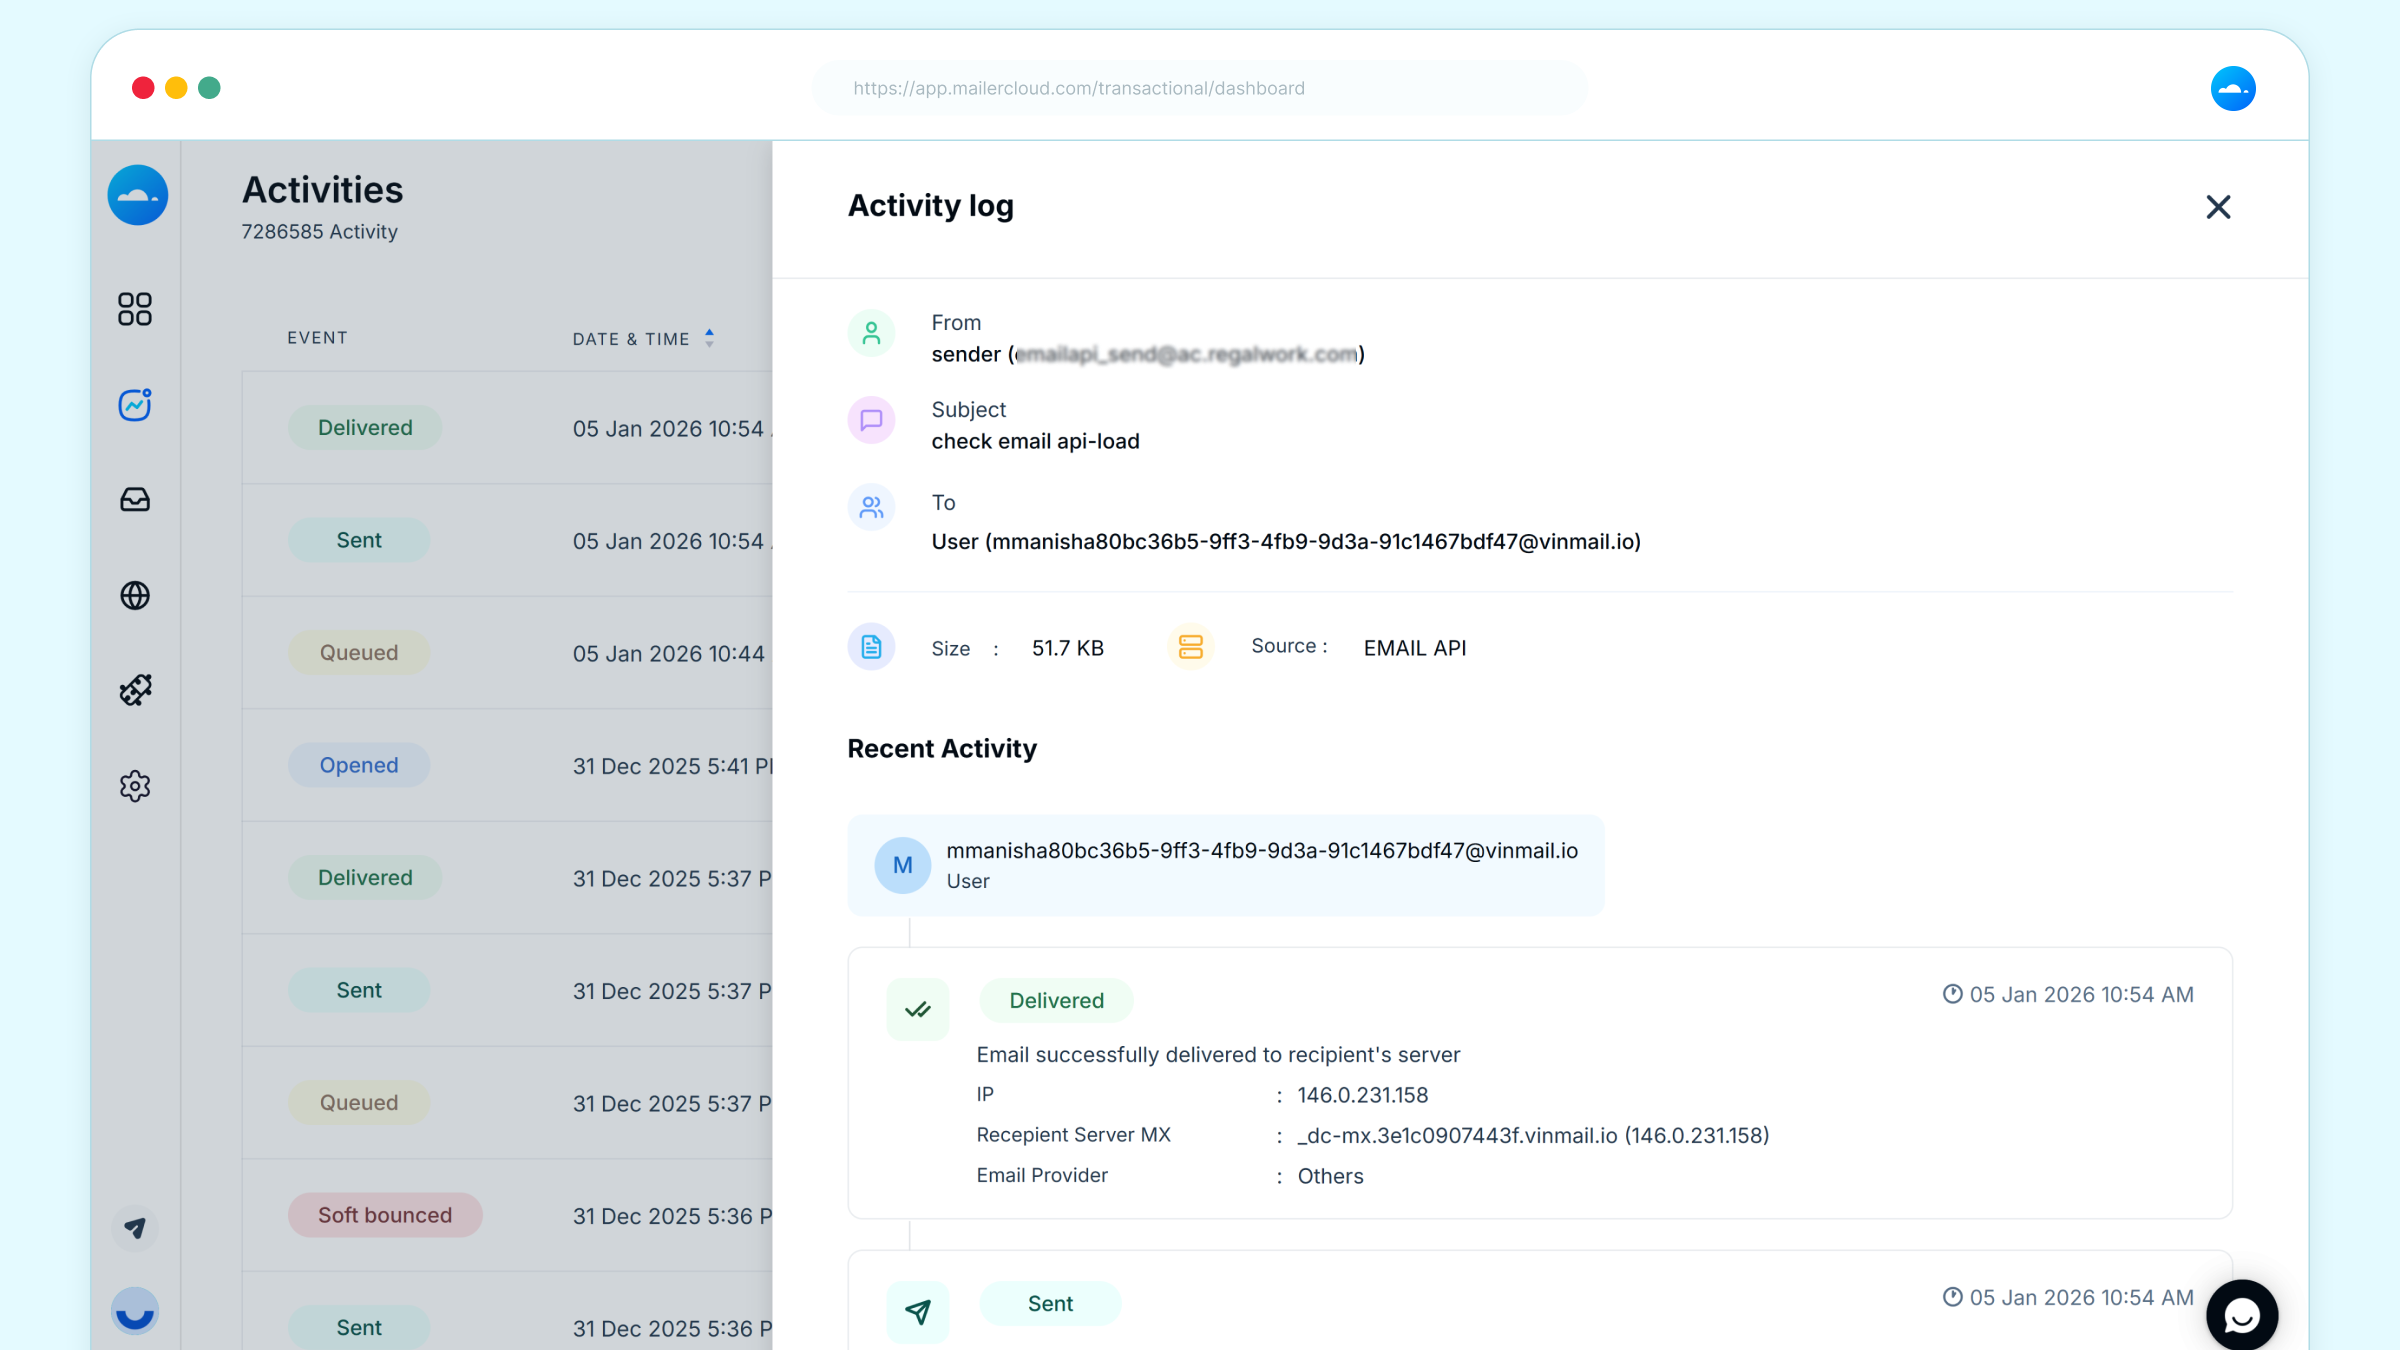This screenshot has height=1350, width=2400.
Task: Click recipient card with M avatar
Action: click(x=1225, y=865)
